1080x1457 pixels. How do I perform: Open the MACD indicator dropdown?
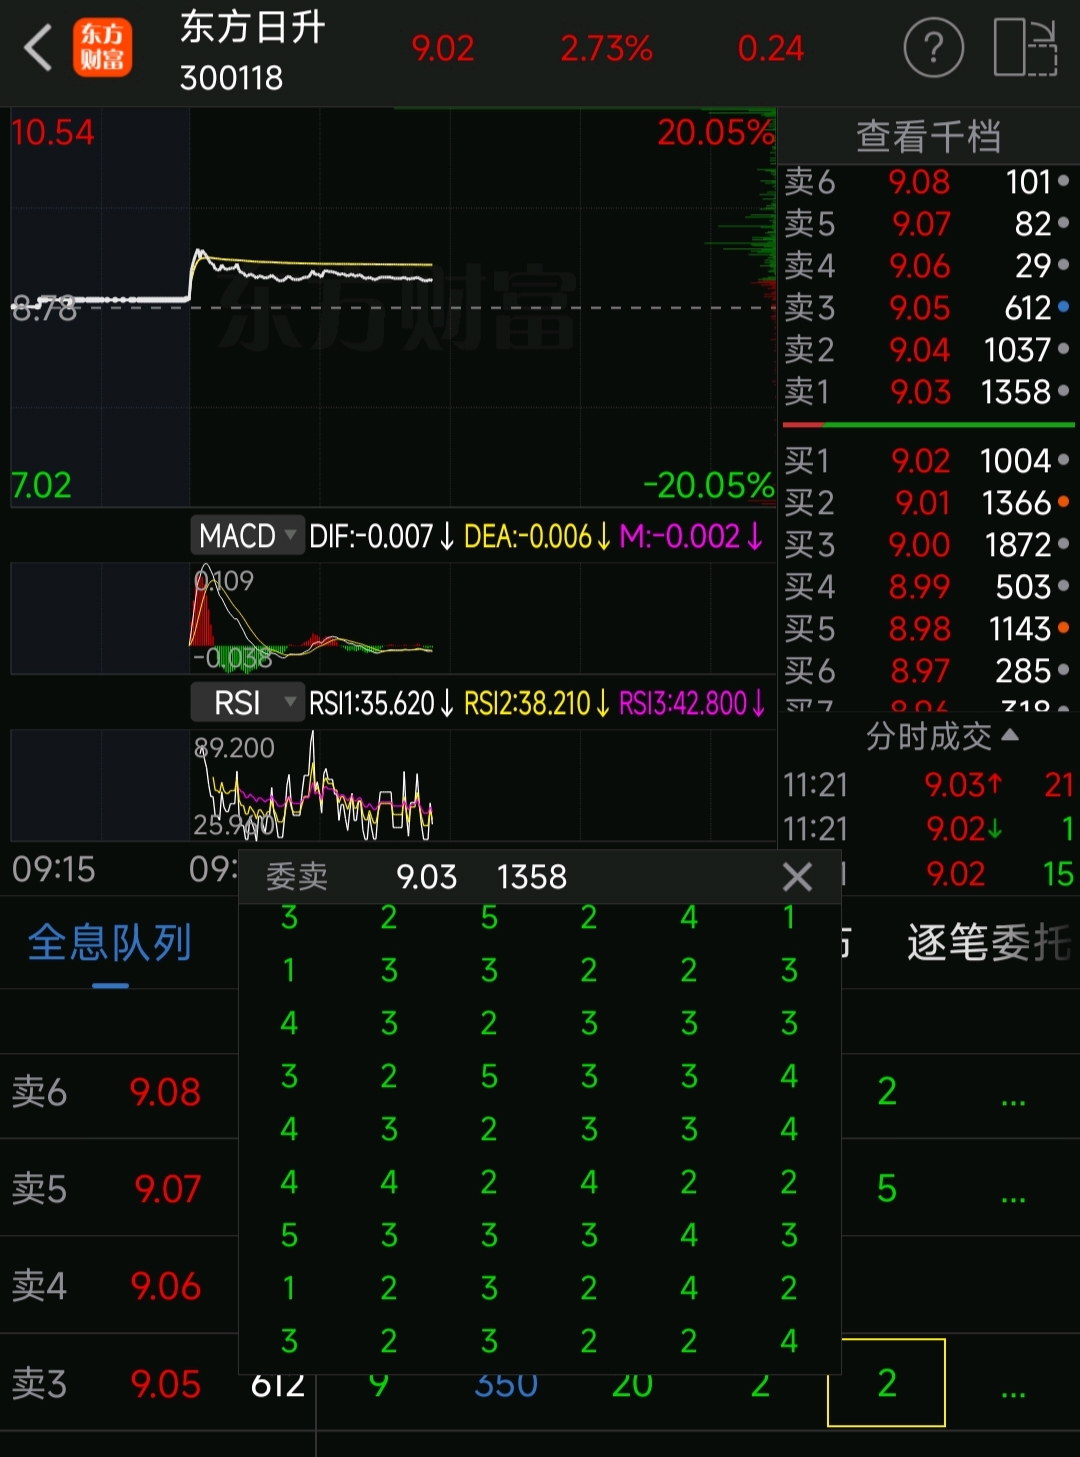click(x=246, y=536)
